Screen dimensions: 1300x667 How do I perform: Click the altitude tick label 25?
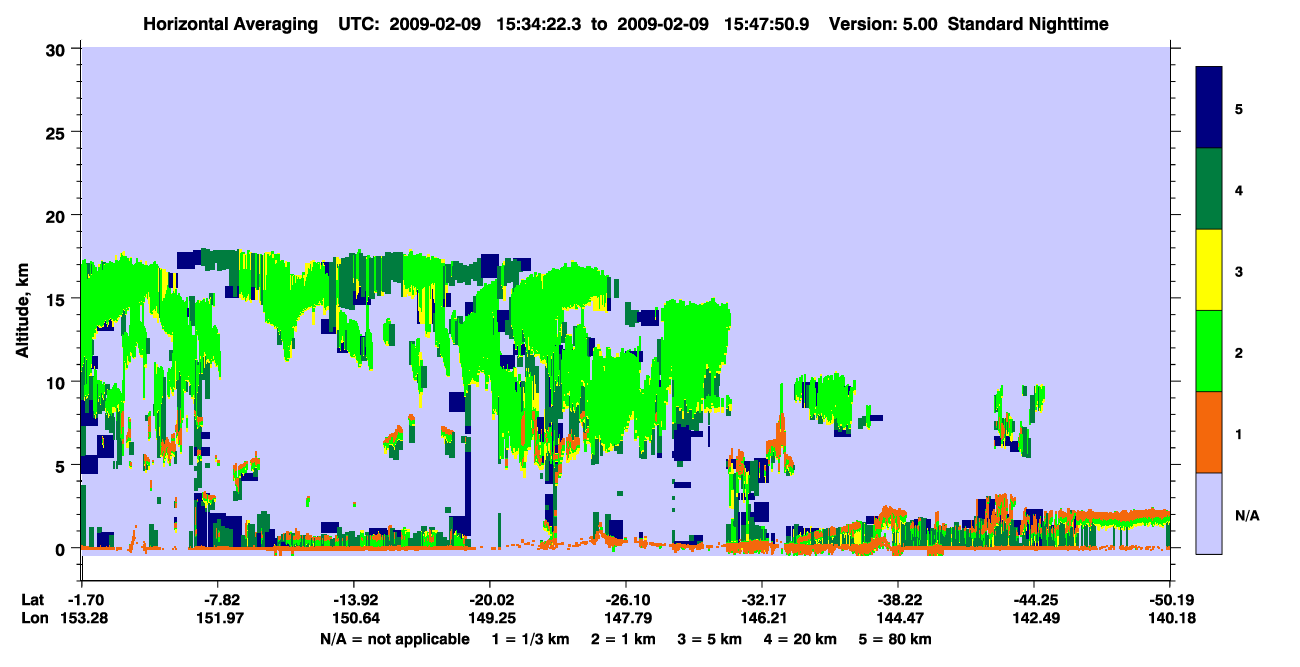click(x=58, y=132)
